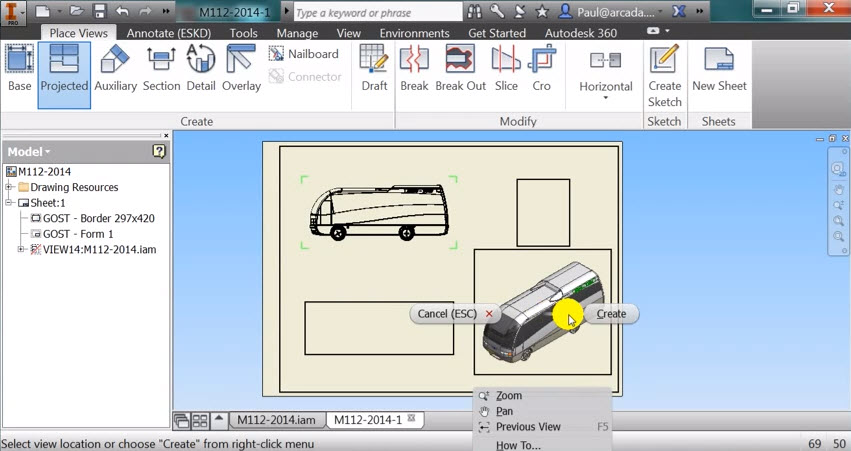Image resolution: width=851 pixels, height=451 pixels.
Task: Open the New file dropdown arrow
Action: (x=60, y=11)
